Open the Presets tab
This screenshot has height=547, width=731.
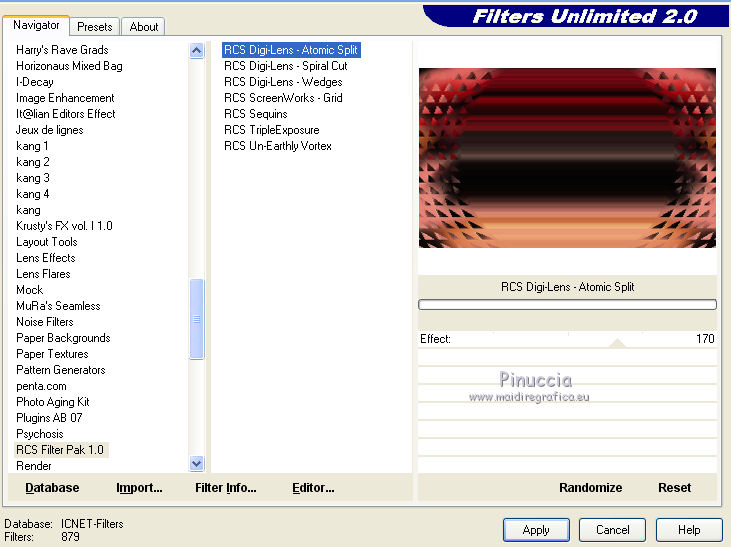95,27
